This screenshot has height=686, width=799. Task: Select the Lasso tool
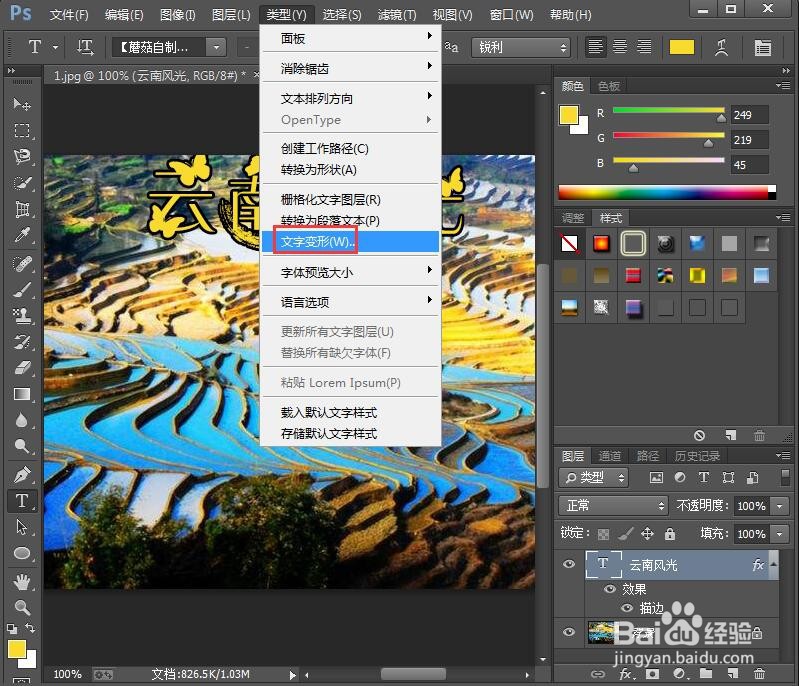click(21, 156)
